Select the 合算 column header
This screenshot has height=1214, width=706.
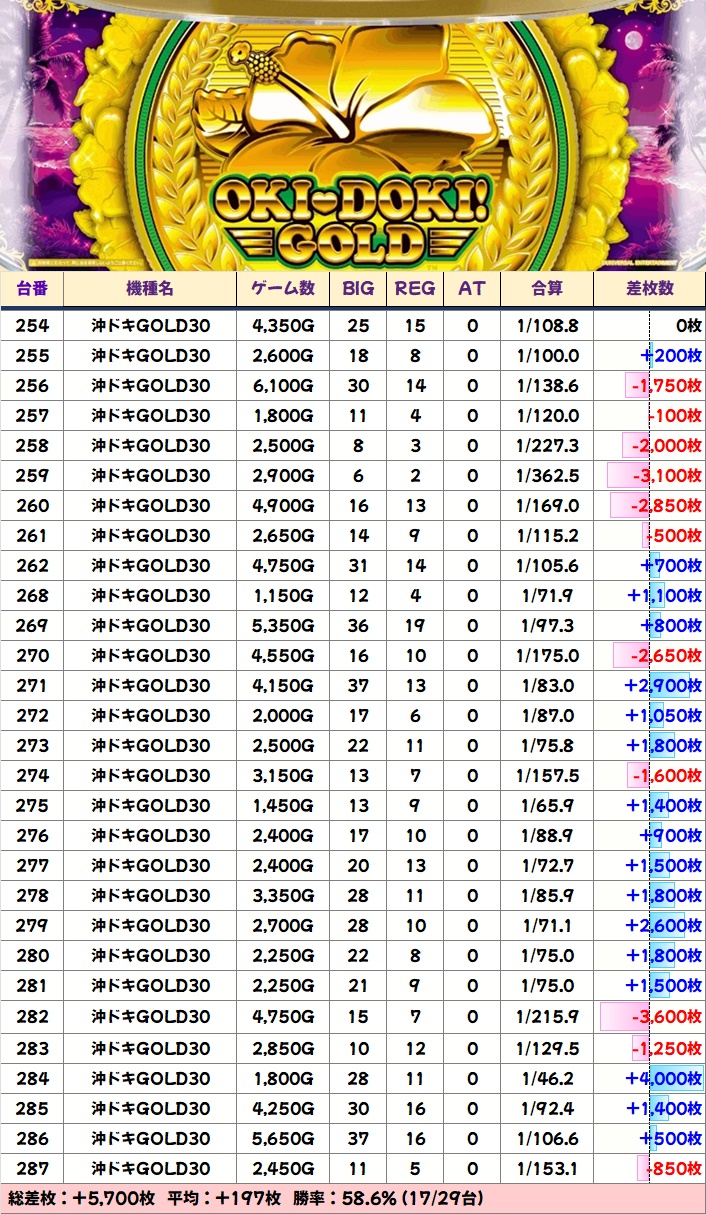(547, 288)
